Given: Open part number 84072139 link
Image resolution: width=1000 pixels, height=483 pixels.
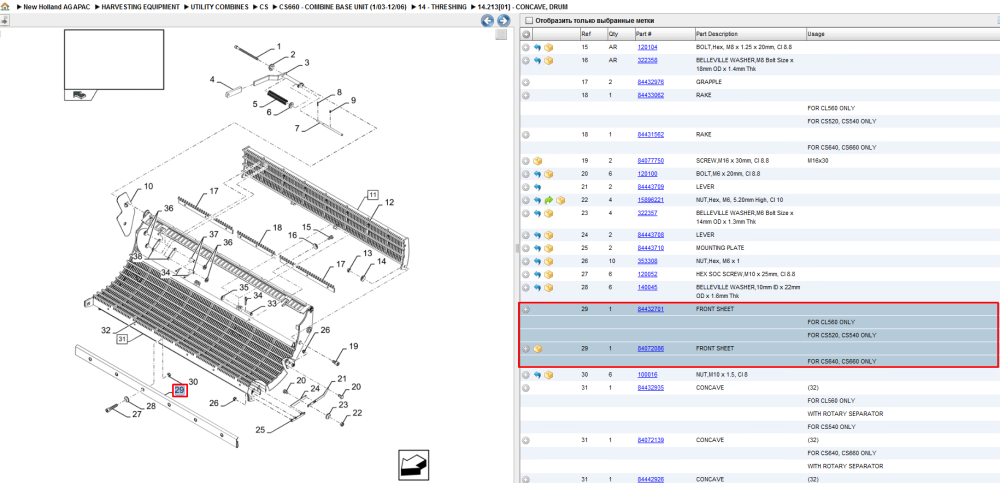Looking at the screenshot, I should (x=651, y=440).
